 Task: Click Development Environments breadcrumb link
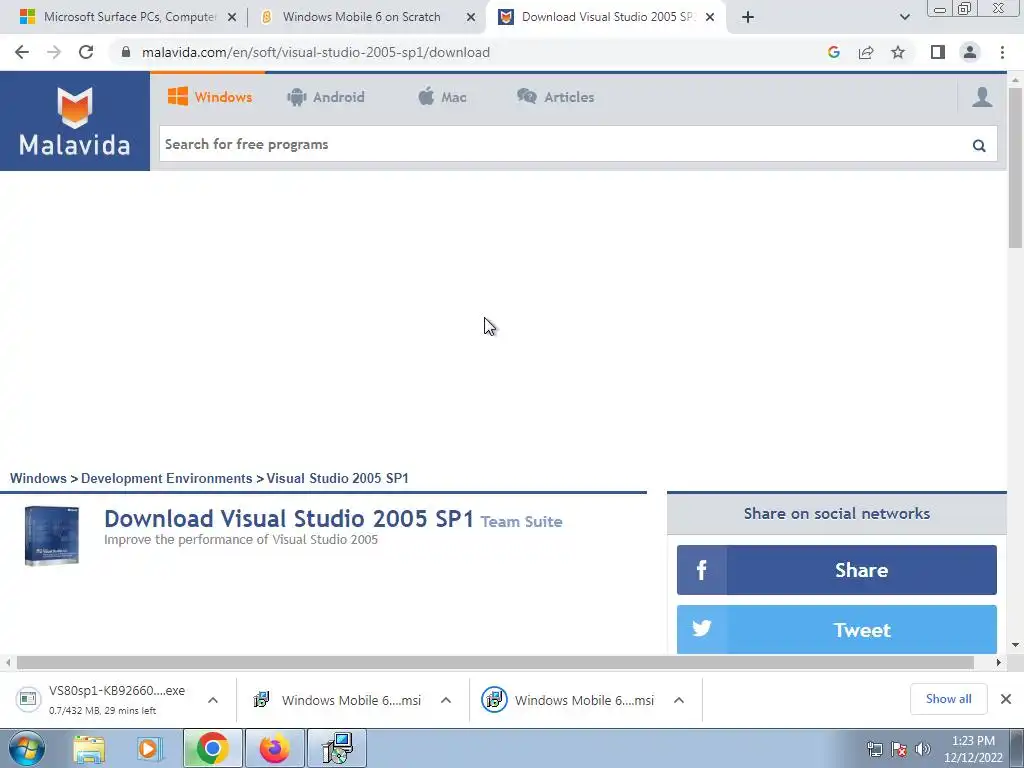point(167,478)
